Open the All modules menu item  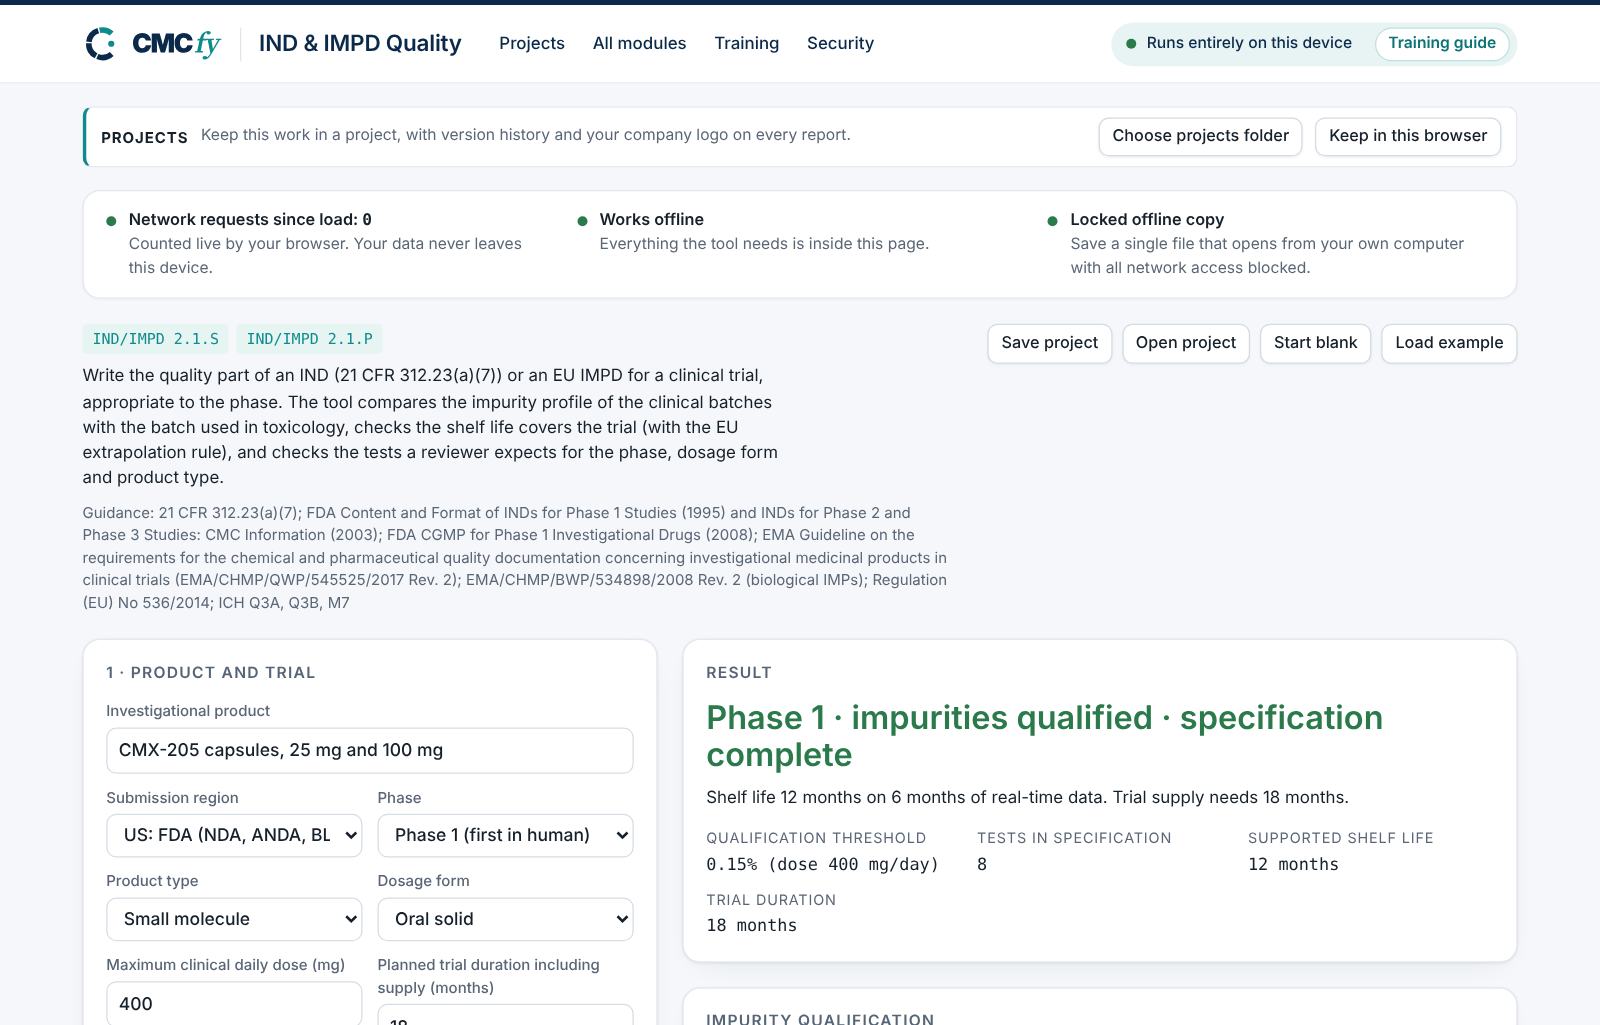tap(639, 43)
